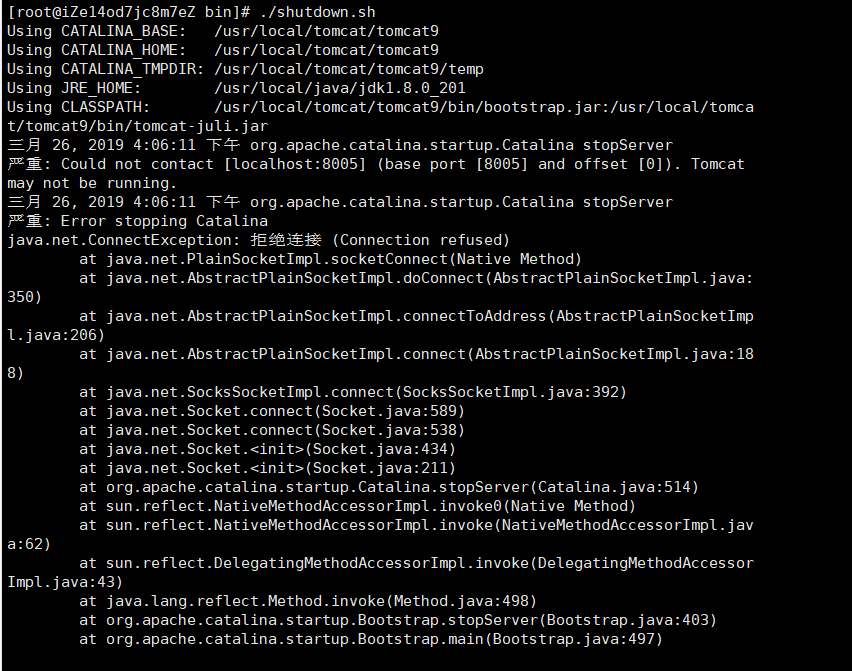This screenshot has height=671, width=852.
Task: Click the JRE_HOME jdk1.8.0_201 path
Action: 340,88
